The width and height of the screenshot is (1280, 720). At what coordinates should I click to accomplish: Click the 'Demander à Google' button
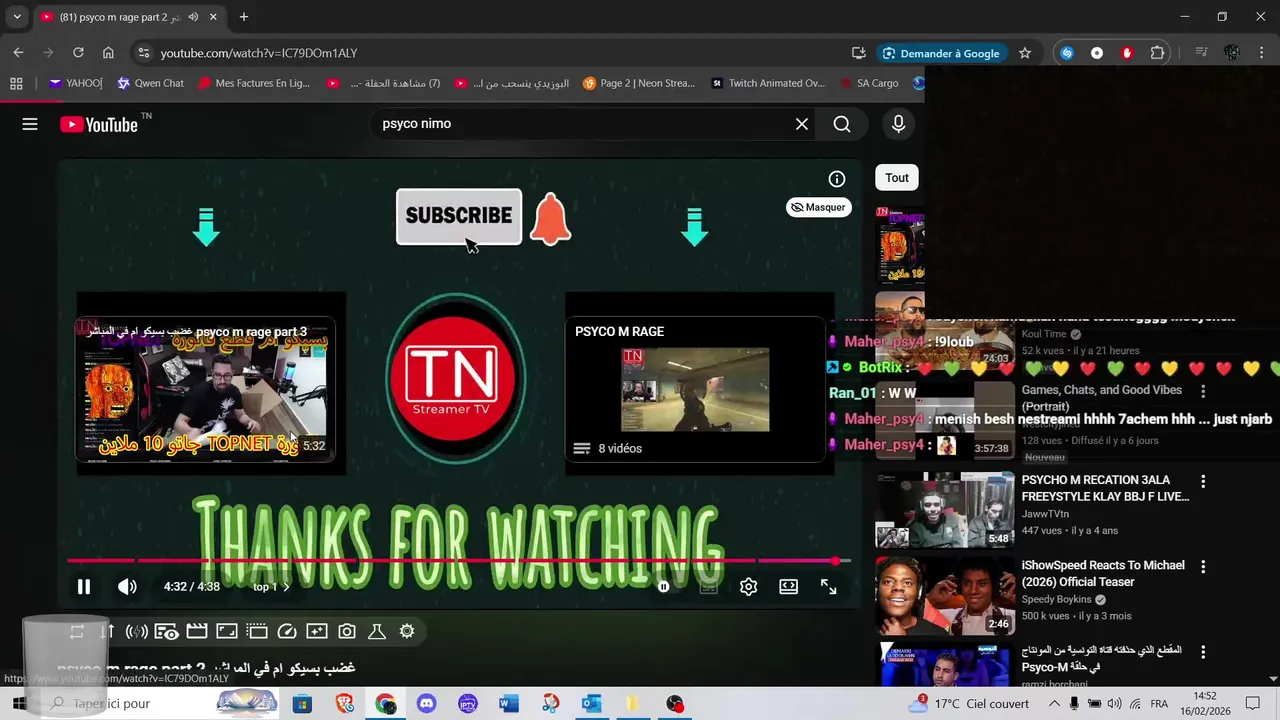pos(941,53)
